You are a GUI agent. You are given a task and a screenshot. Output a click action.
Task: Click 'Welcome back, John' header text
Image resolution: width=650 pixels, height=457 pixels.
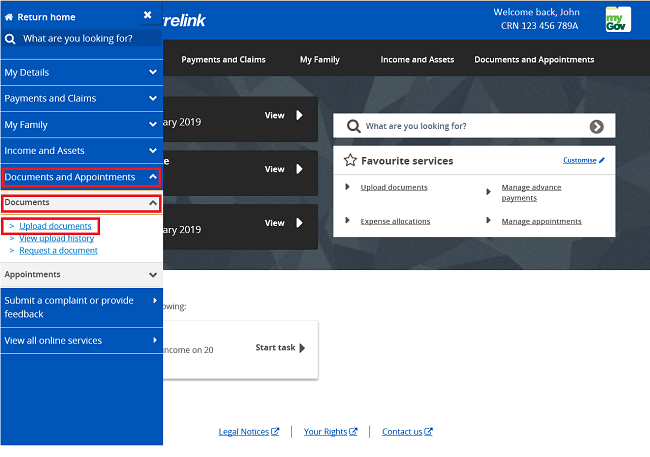(536, 12)
